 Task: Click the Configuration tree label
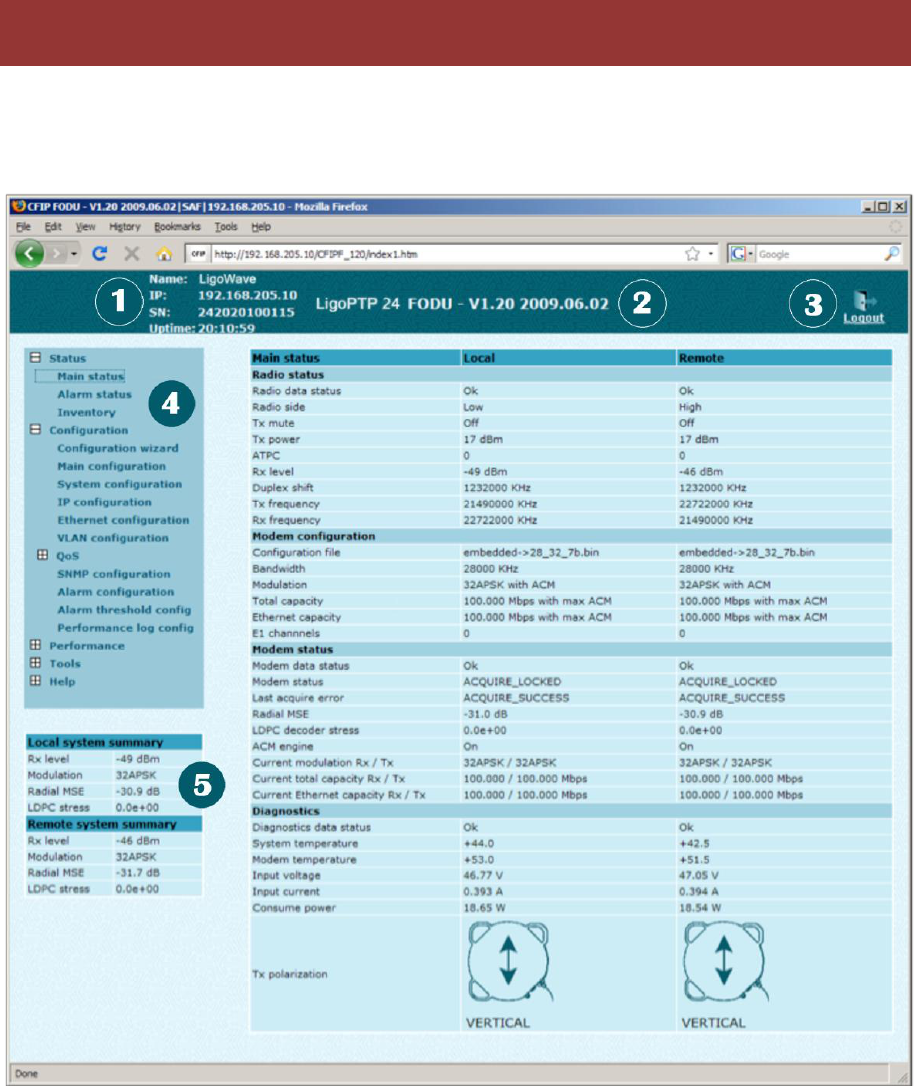tap(89, 430)
